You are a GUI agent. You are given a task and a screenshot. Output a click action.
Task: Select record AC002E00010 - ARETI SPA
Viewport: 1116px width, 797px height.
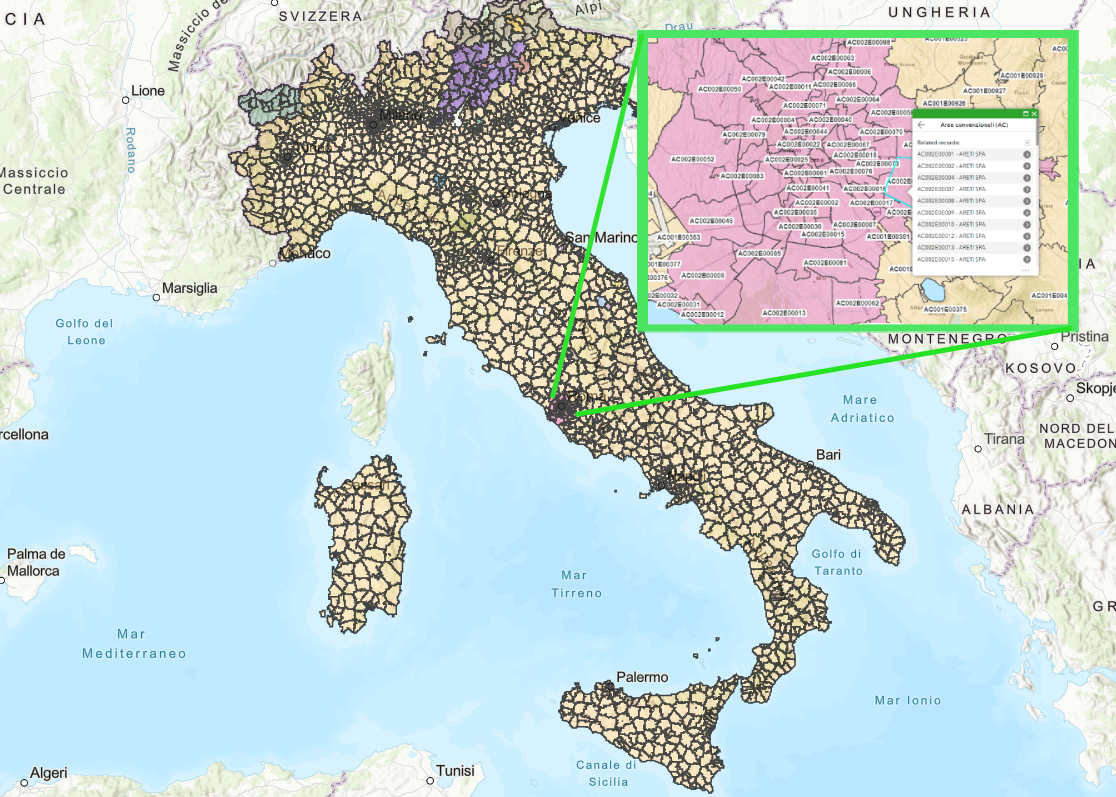[x=974, y=224]
